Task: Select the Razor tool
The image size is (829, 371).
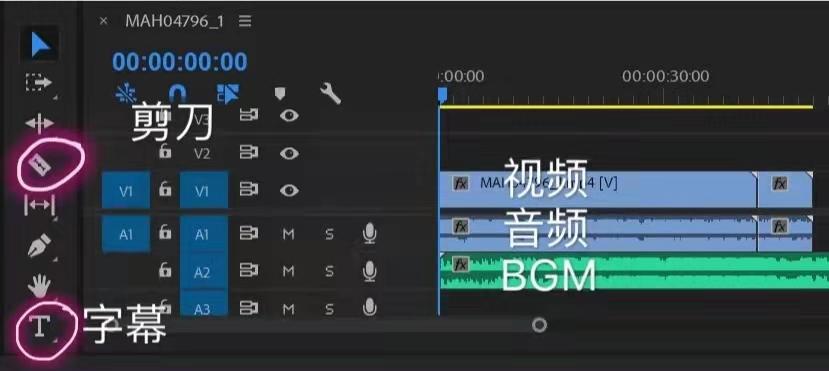Action: tap(40, 166)
